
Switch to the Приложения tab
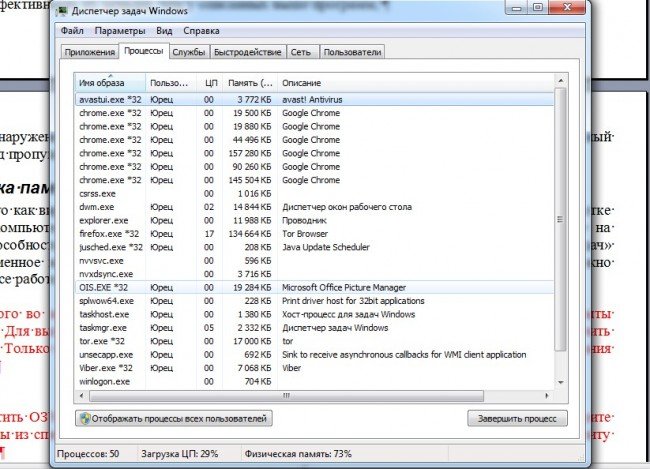(x=89, y=52)
